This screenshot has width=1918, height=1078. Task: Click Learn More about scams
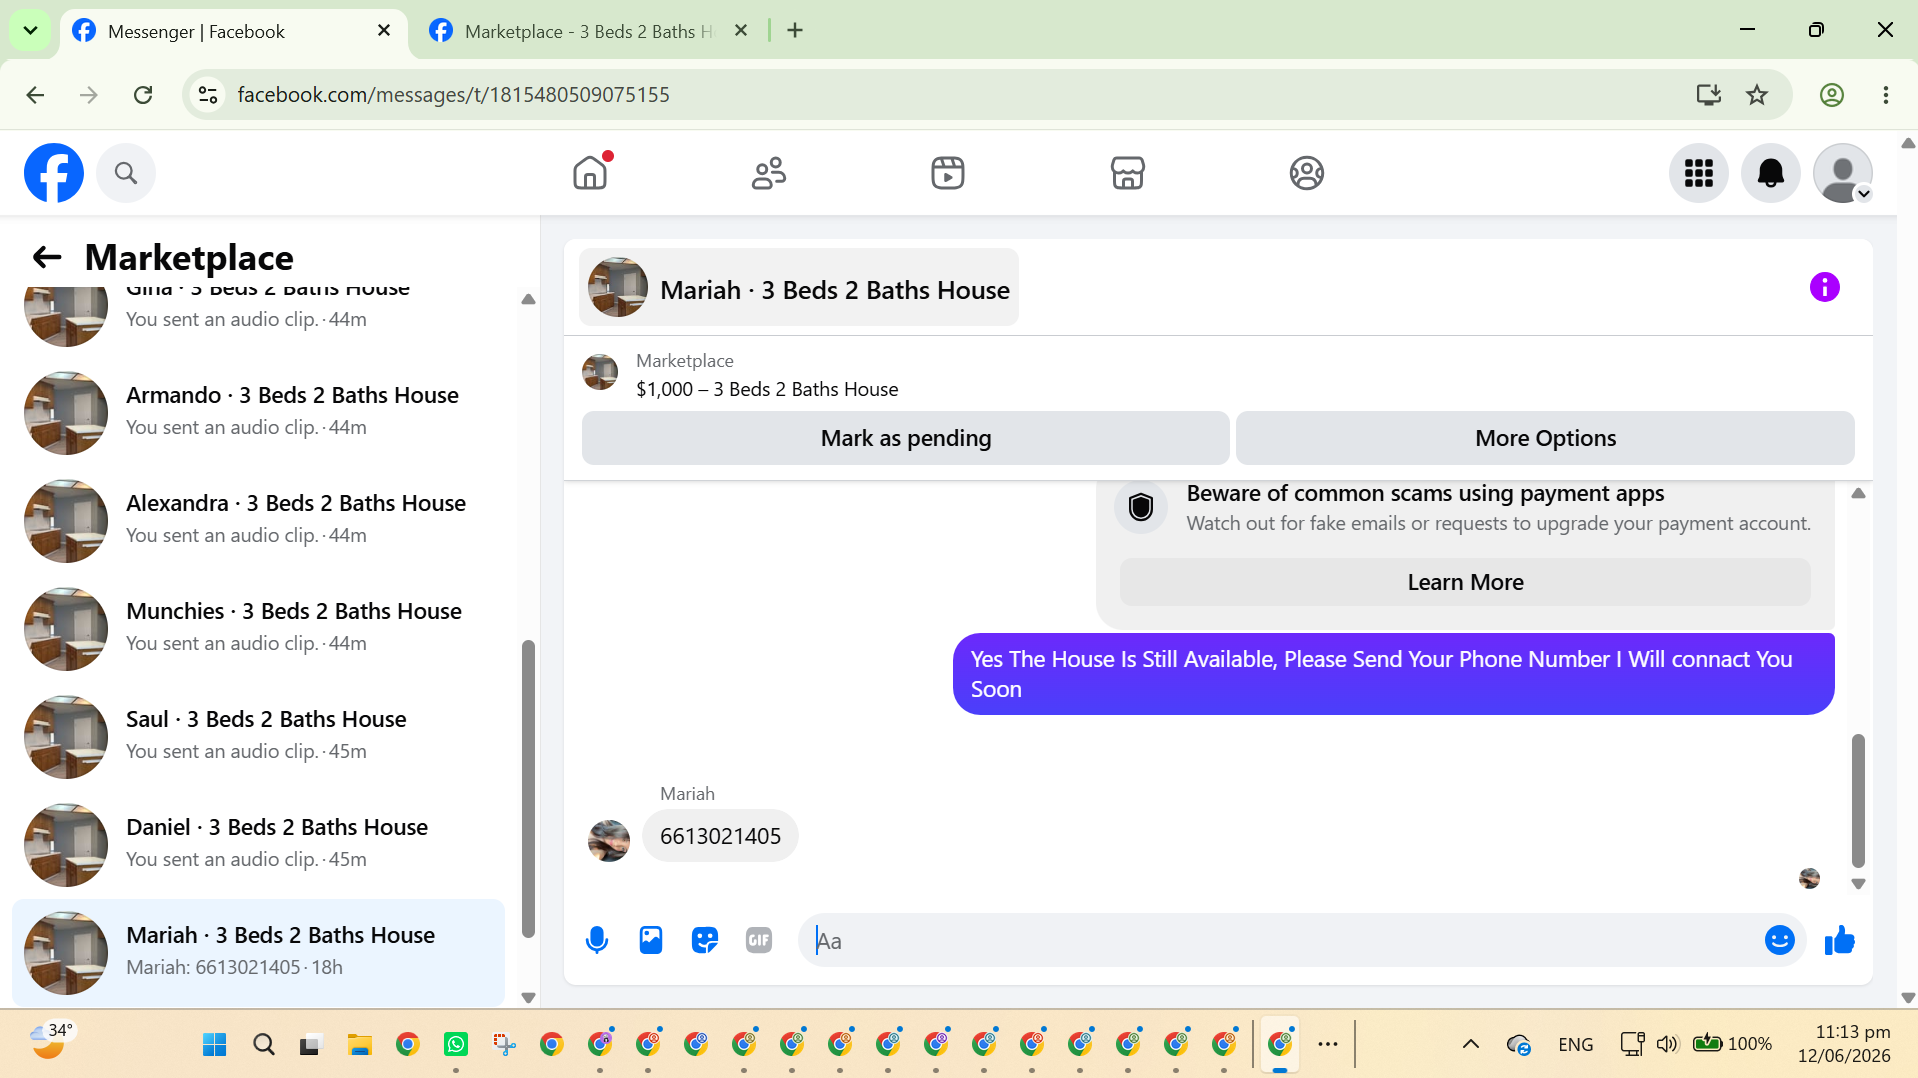point(1466,582)
